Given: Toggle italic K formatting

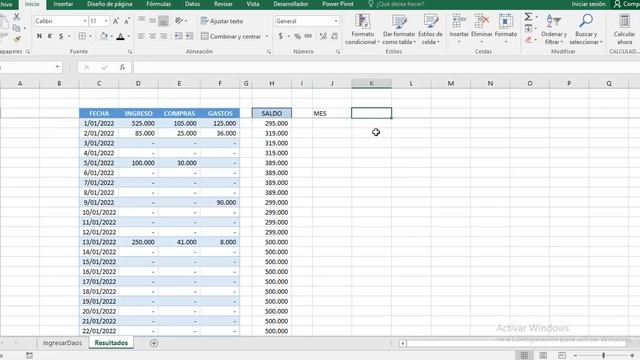Looking at the screenshot, I should 50,36.
